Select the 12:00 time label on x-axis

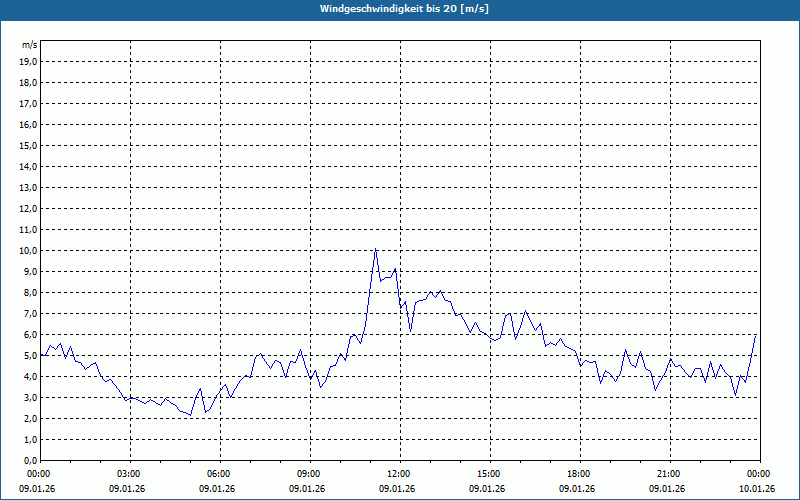(x=399, y=474)
